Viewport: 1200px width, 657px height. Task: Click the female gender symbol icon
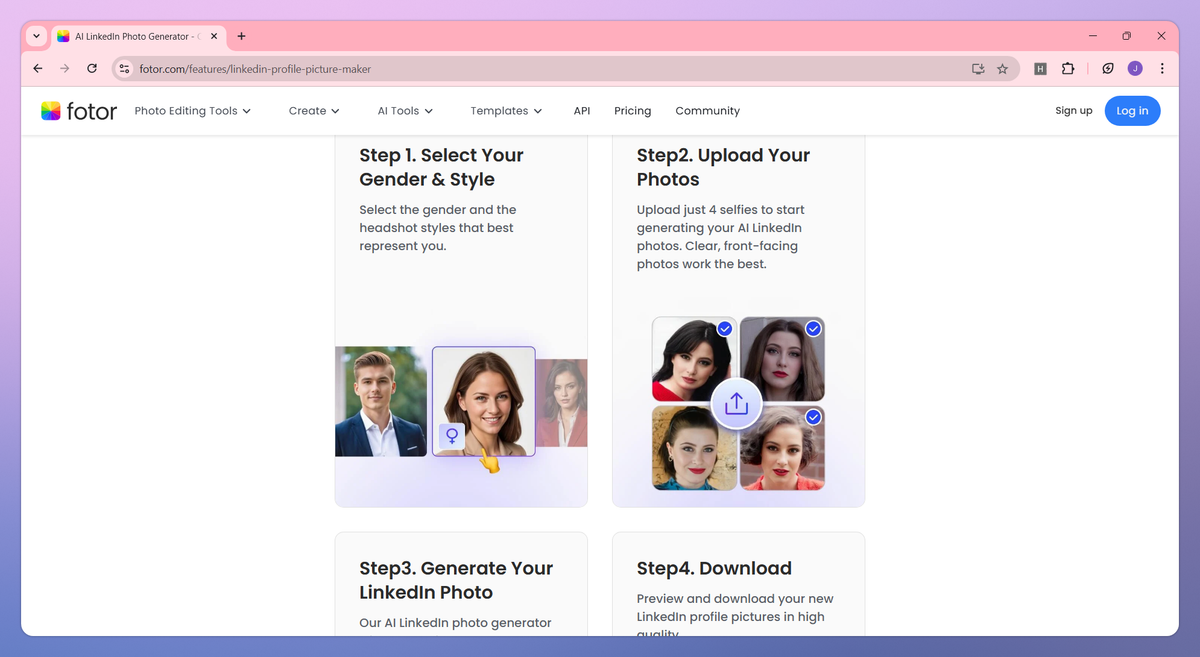pyautogui.click(x=452, y=436)
